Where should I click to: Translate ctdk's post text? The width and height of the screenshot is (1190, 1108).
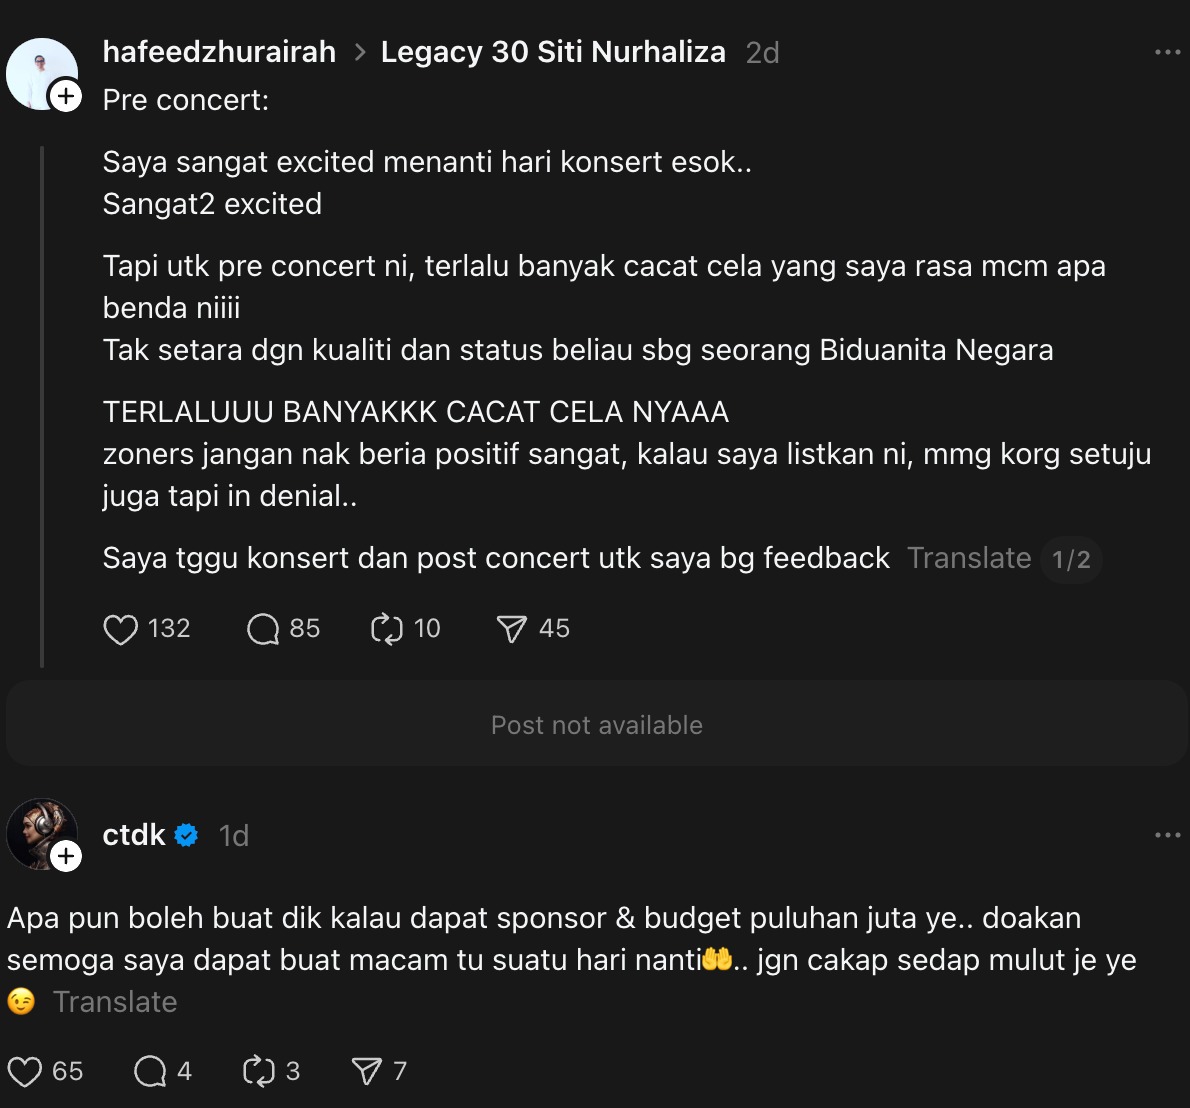tap(115, 1002)
